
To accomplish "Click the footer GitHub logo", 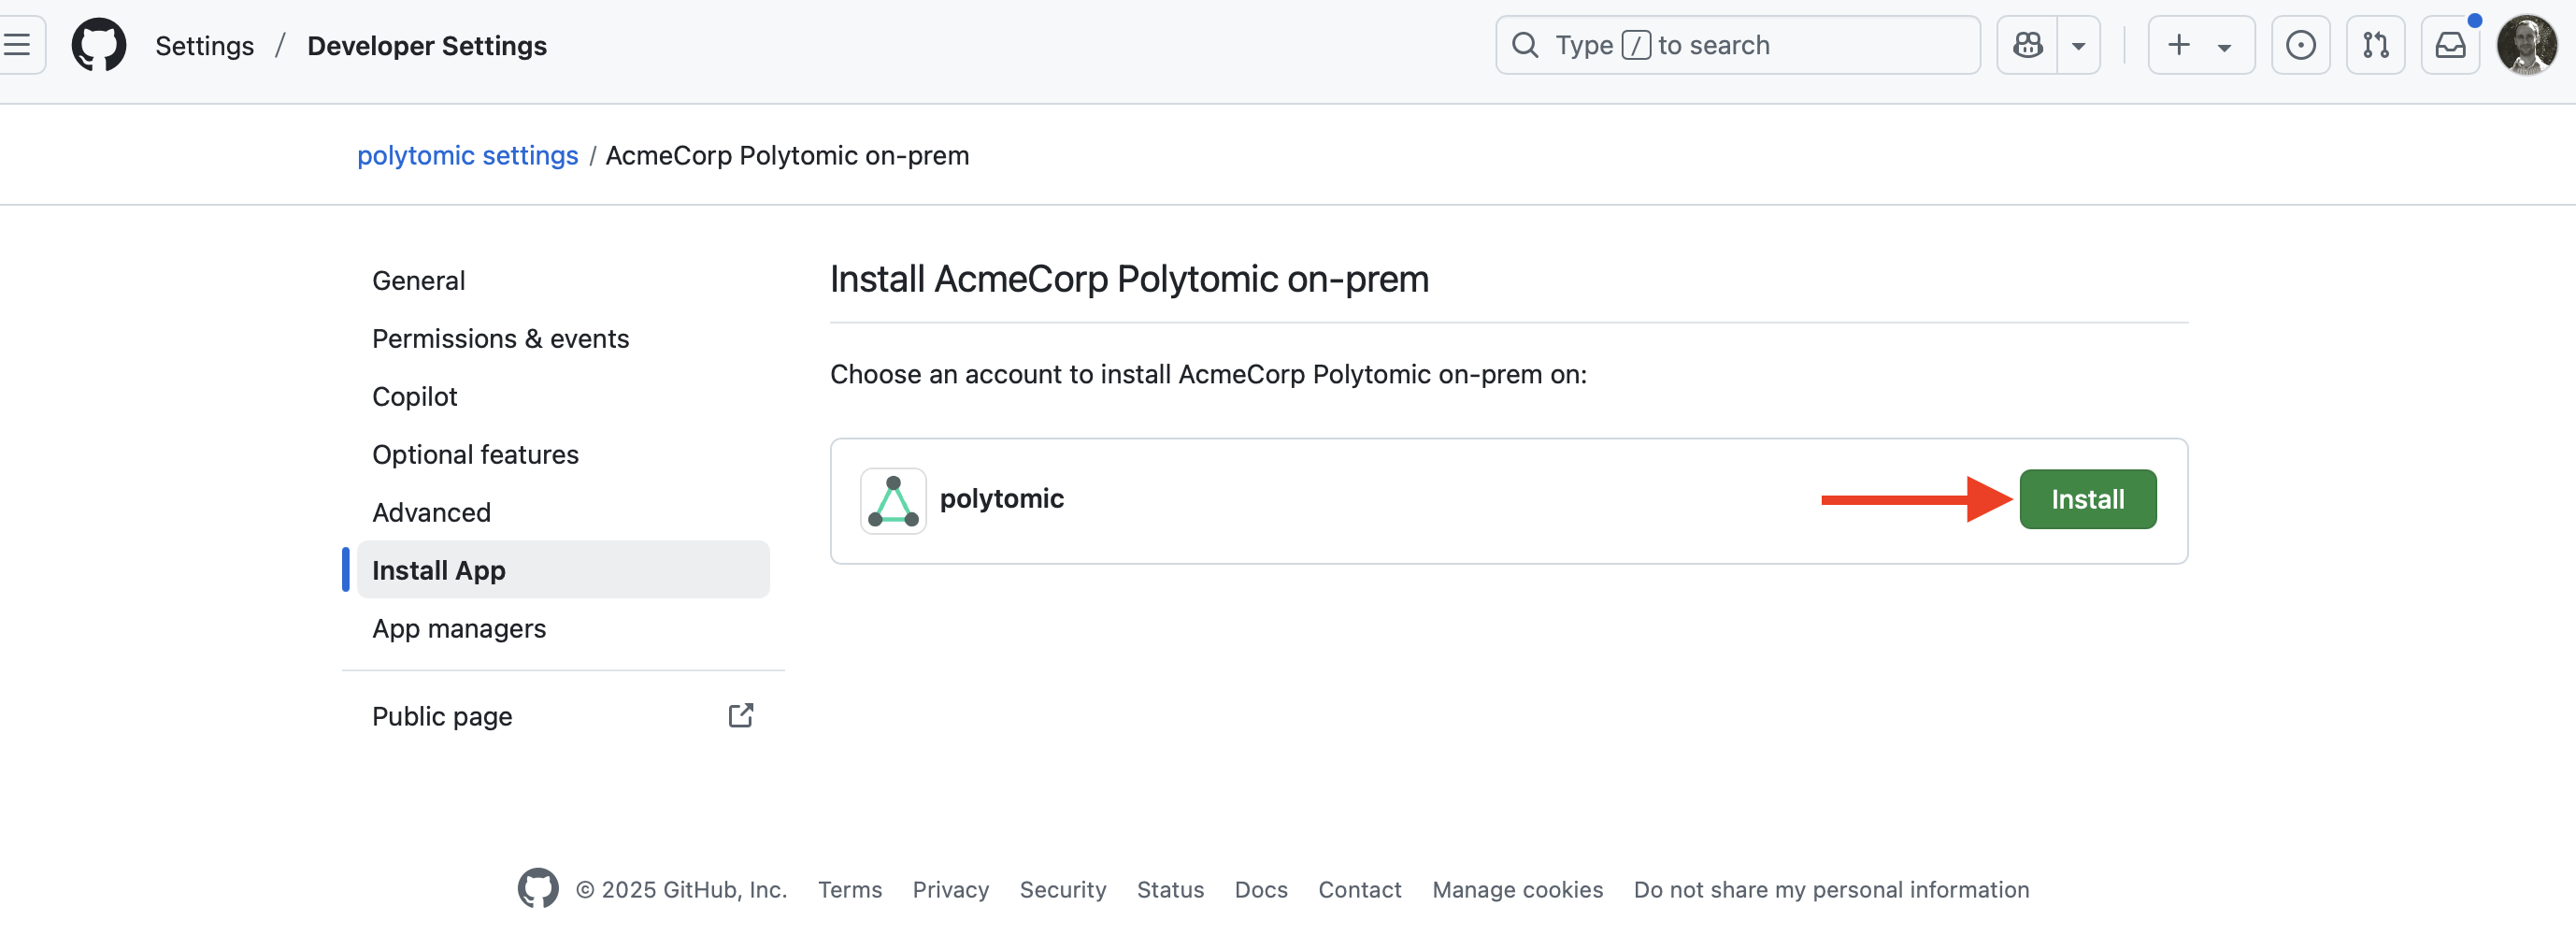I will 538,888.
